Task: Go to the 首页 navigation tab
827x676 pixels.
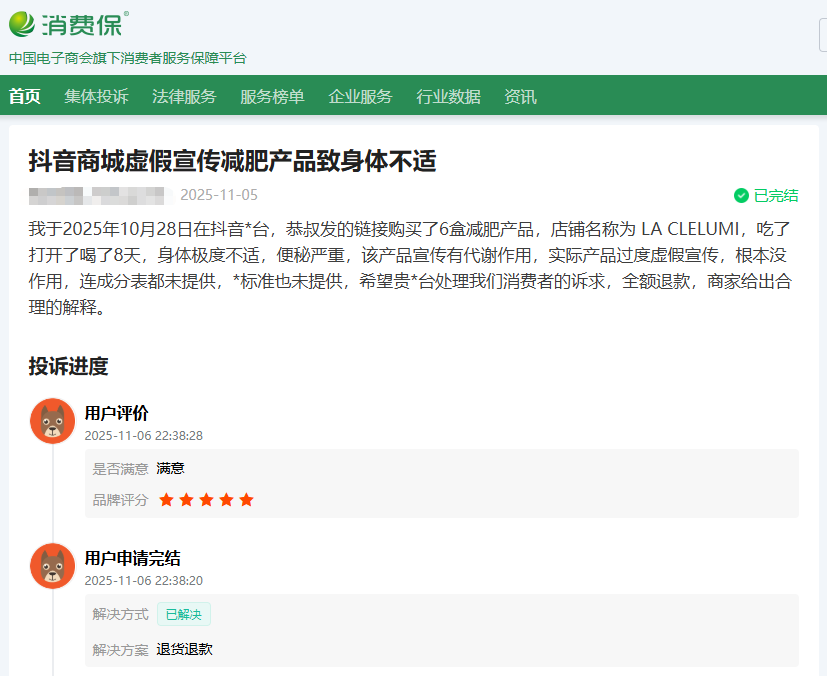Action: 25,97
